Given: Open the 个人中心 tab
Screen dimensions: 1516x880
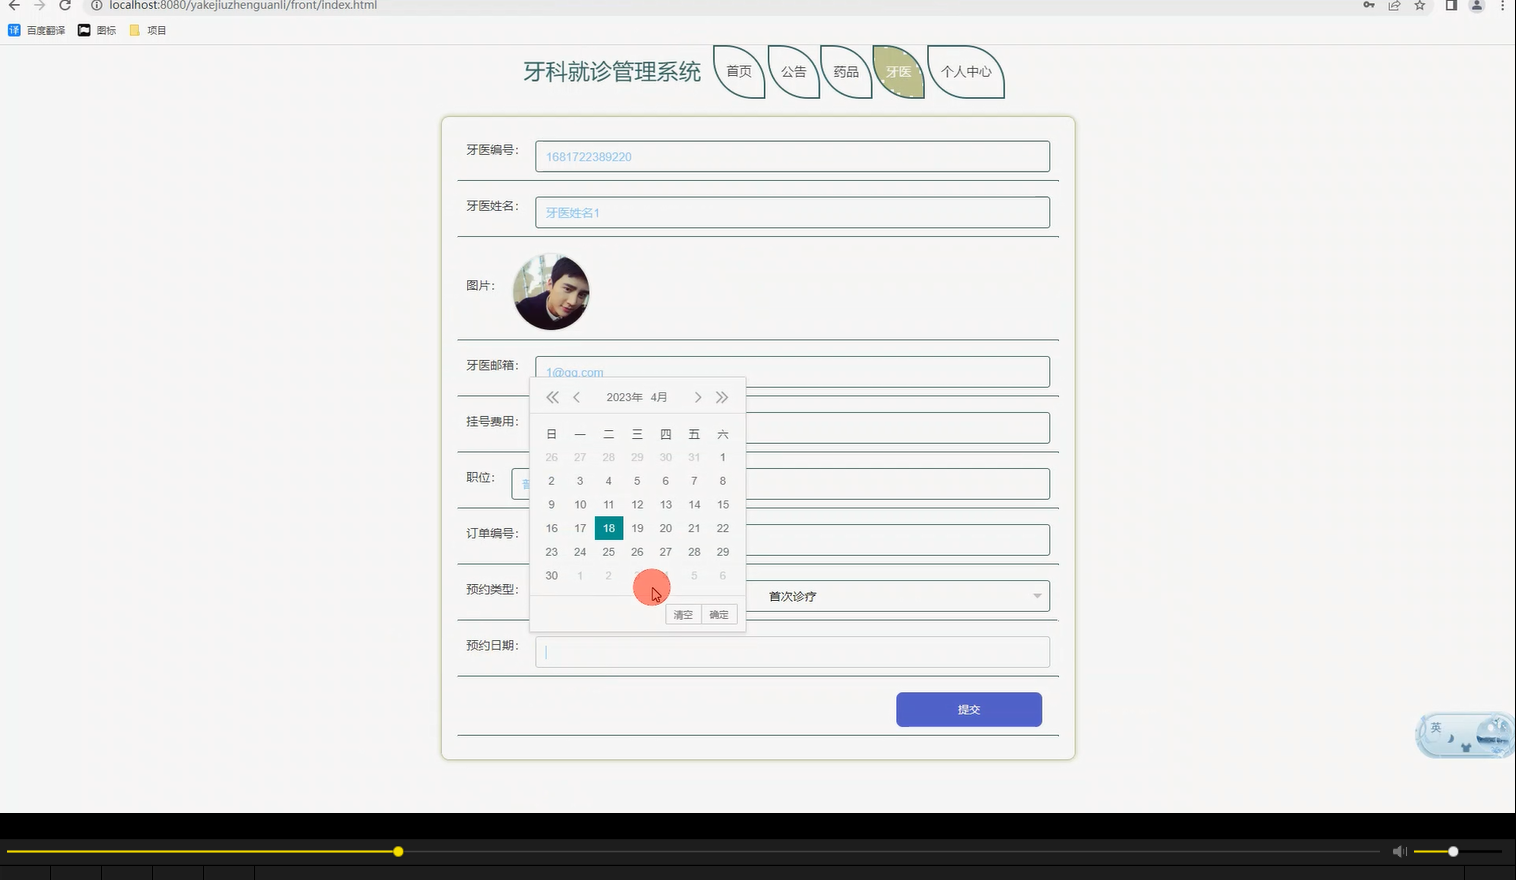Looking at the screenshot, I should (x=965, y=71).
